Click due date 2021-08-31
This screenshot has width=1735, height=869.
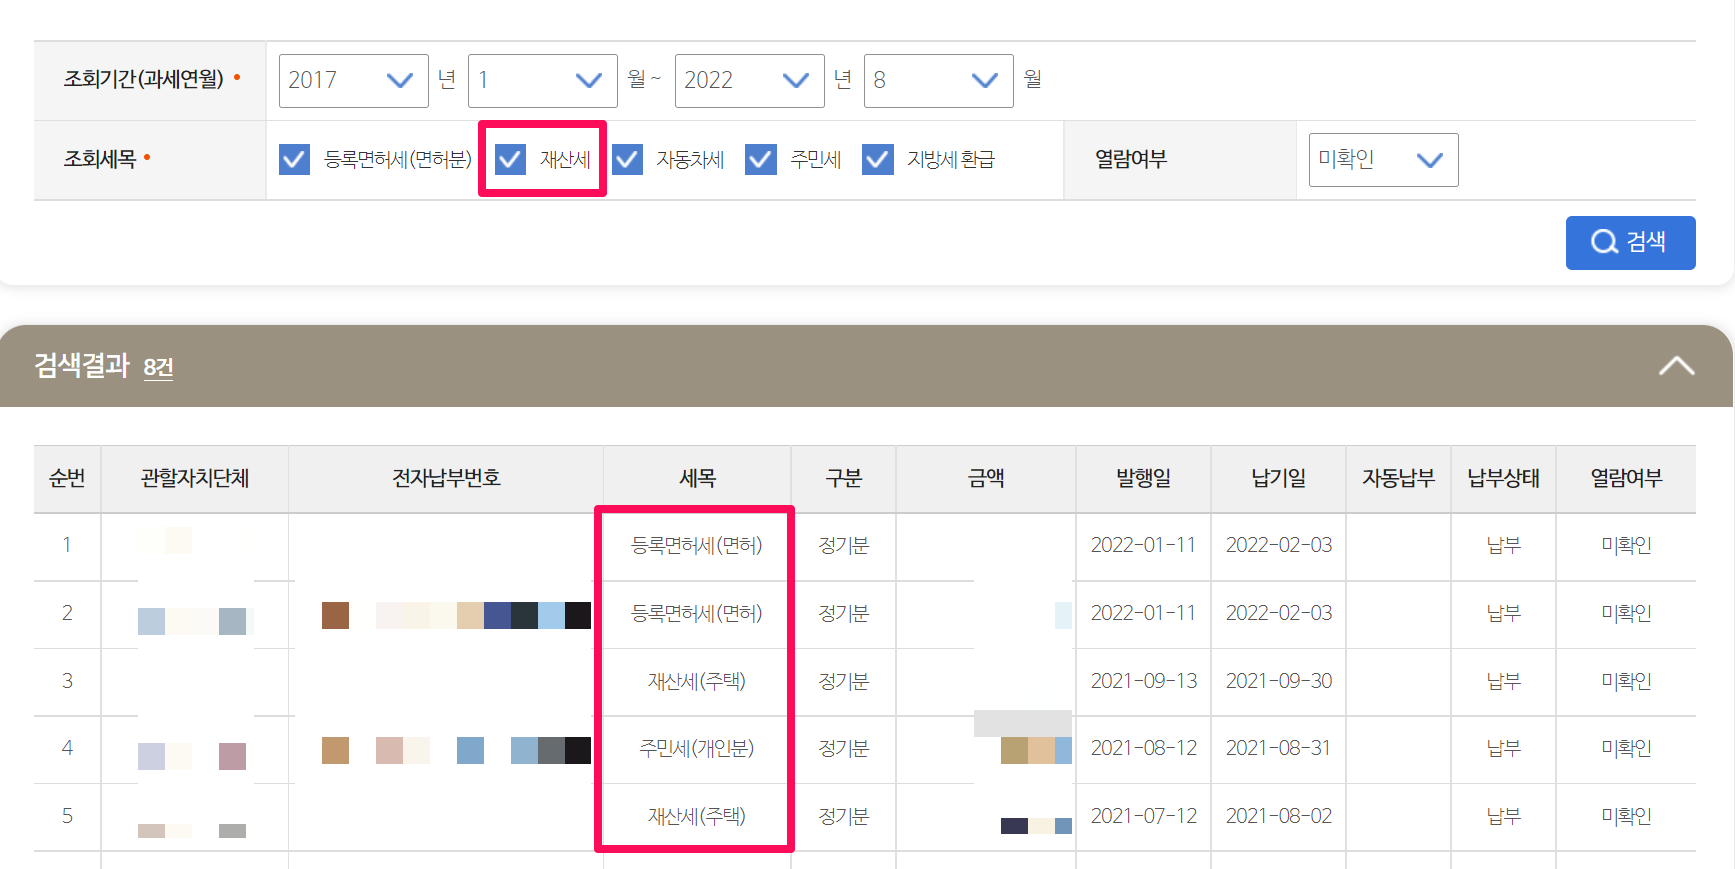pos(1279,748)
